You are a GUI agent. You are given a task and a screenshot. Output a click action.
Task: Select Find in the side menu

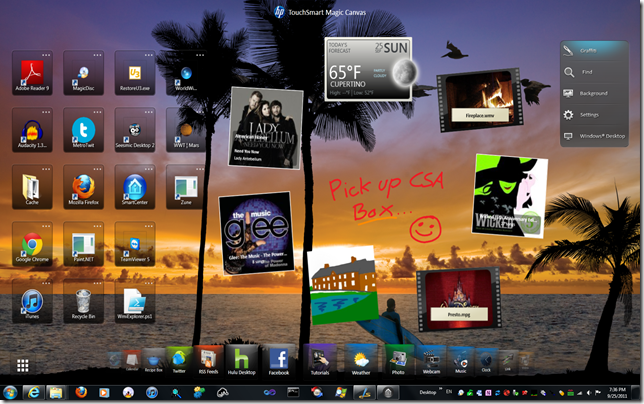pos(594,72)
